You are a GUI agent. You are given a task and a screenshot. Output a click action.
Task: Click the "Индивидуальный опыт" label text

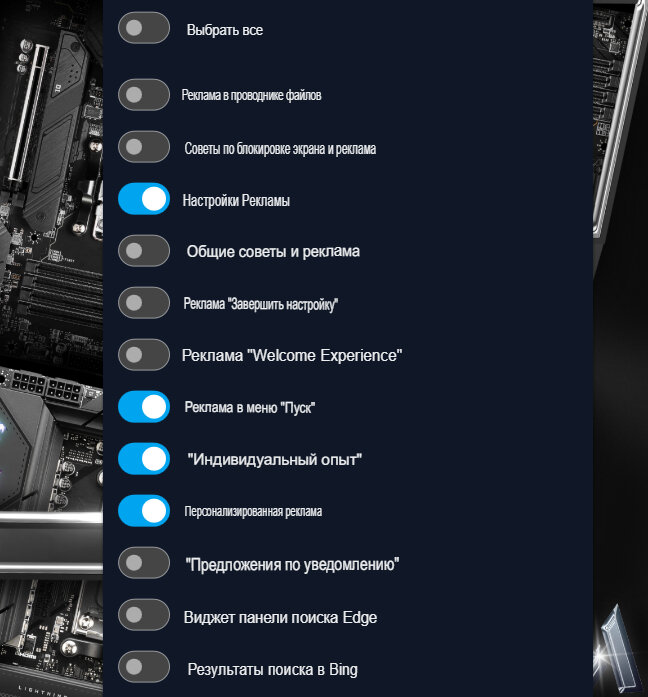tap(275, 459)
